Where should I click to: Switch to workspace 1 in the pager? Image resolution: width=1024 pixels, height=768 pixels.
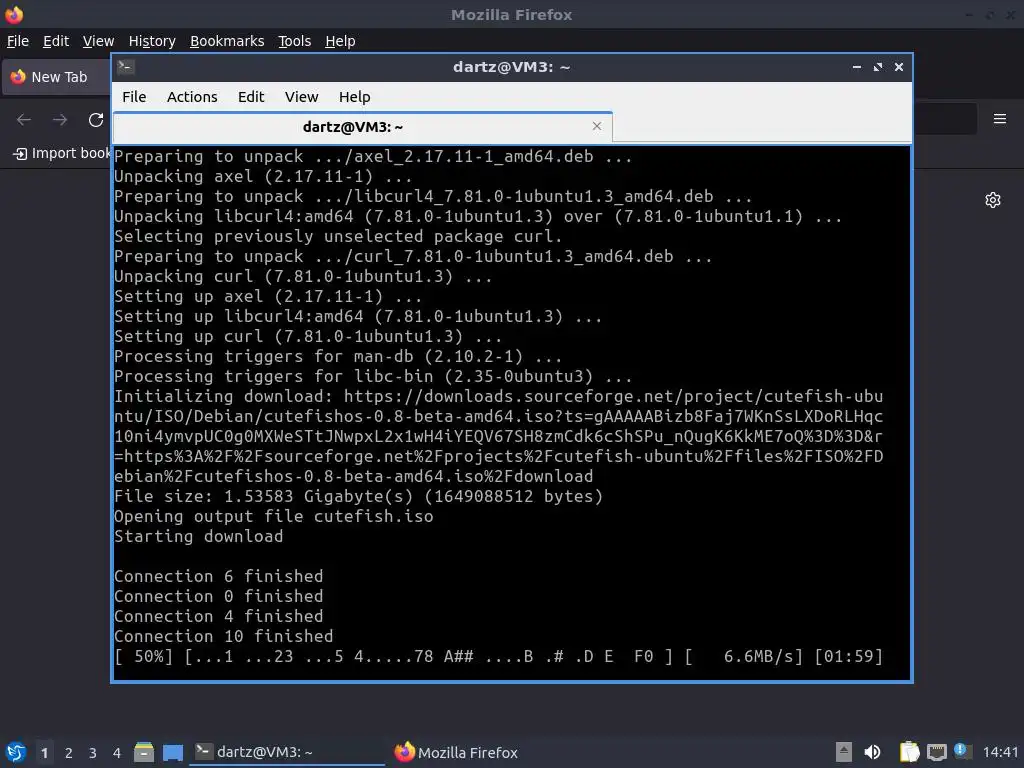[x=44, y=752]
